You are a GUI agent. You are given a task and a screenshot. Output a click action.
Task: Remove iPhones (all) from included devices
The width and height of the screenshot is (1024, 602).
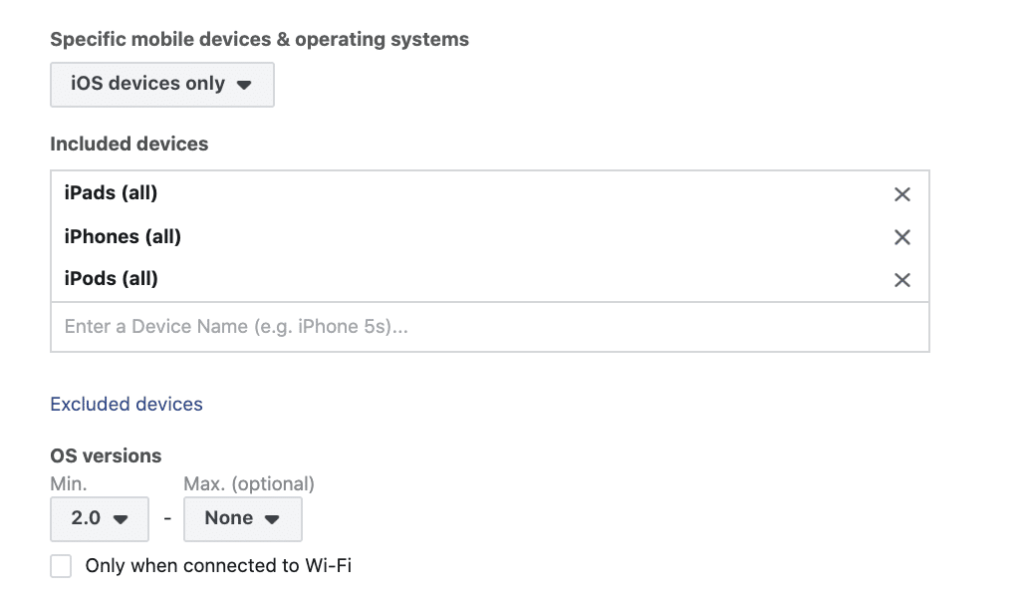pyautogui.click(x=903, y=237)
